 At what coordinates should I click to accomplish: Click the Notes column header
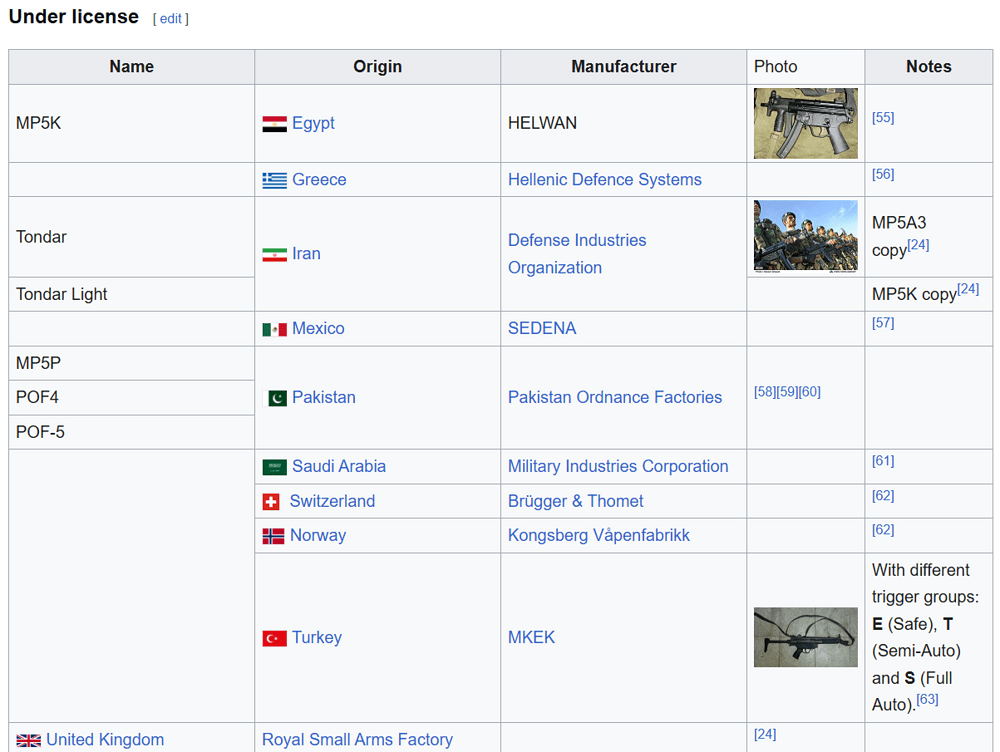click(x=929, y=66)
